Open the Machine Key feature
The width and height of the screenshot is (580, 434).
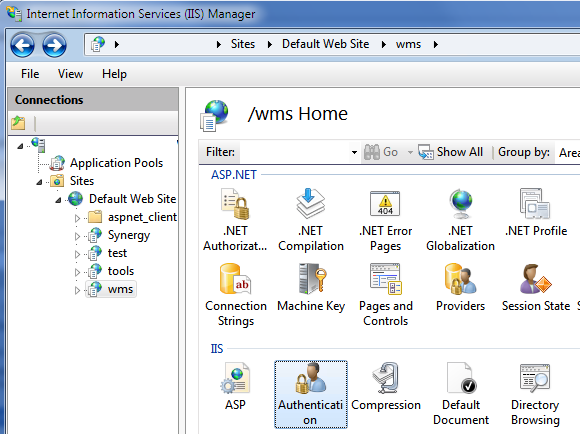click(x=311, y=288)
